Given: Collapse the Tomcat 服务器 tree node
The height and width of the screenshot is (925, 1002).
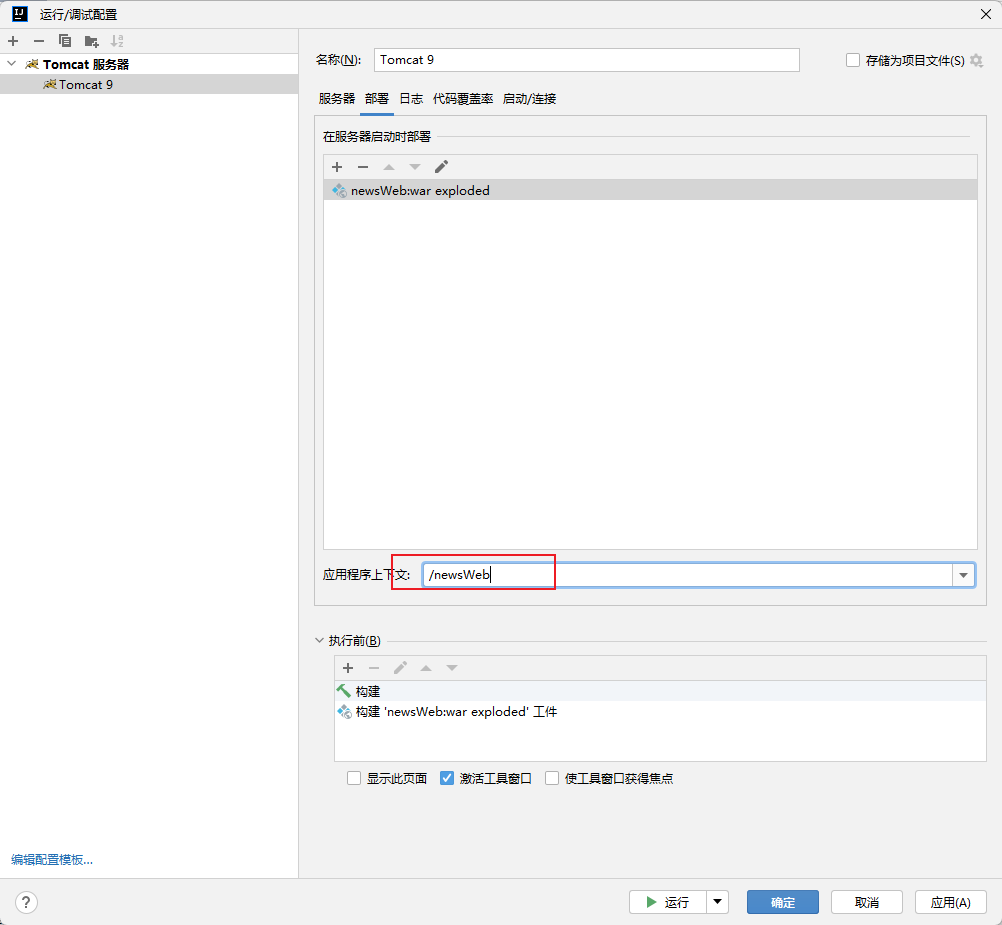Looking at the screenshot, I should click(x=12, y=64).
